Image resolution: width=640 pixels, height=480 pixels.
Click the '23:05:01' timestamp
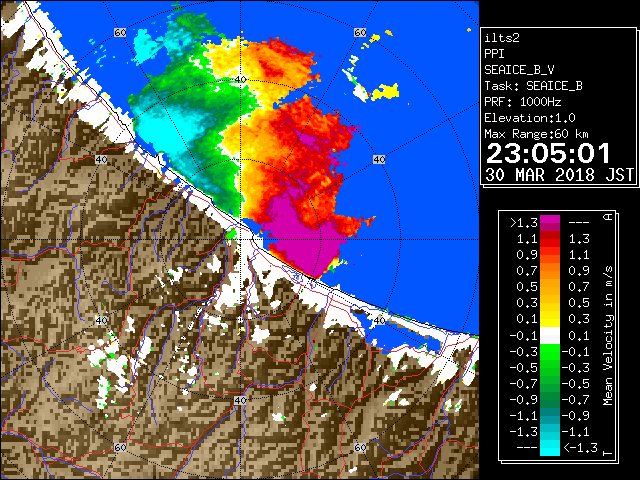click(548, 153)
